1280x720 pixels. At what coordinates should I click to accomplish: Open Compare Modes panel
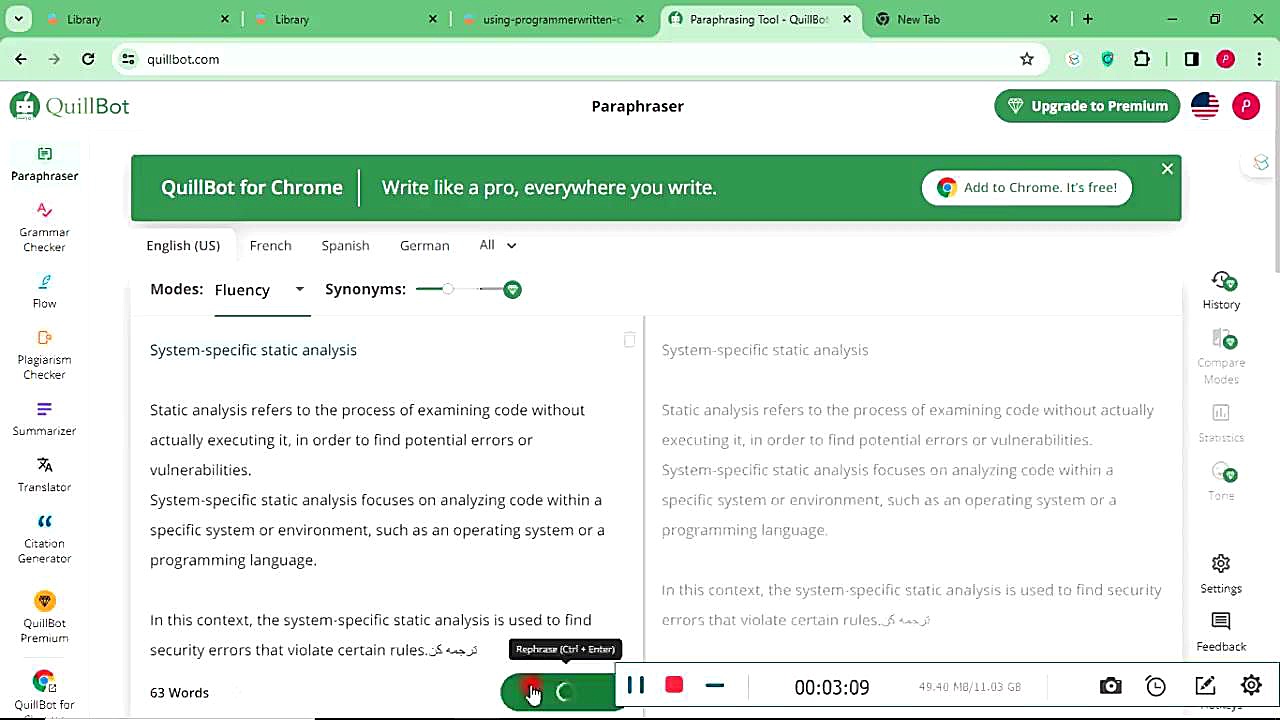(x=1221, y=357)
